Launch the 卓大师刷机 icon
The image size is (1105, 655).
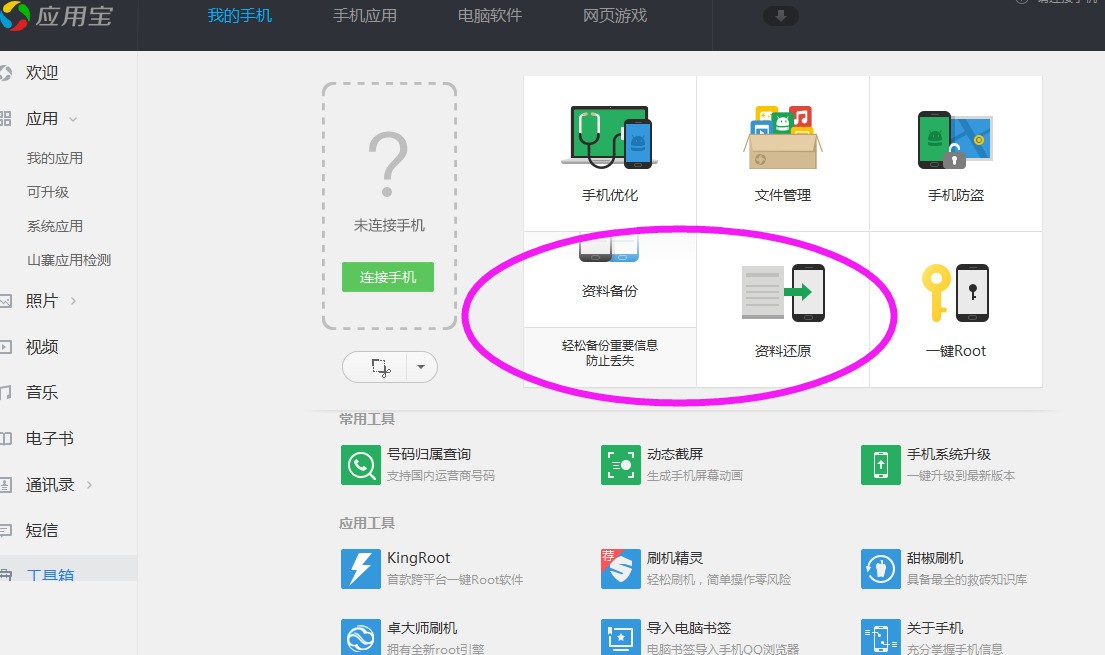click(x=361, y=637)
